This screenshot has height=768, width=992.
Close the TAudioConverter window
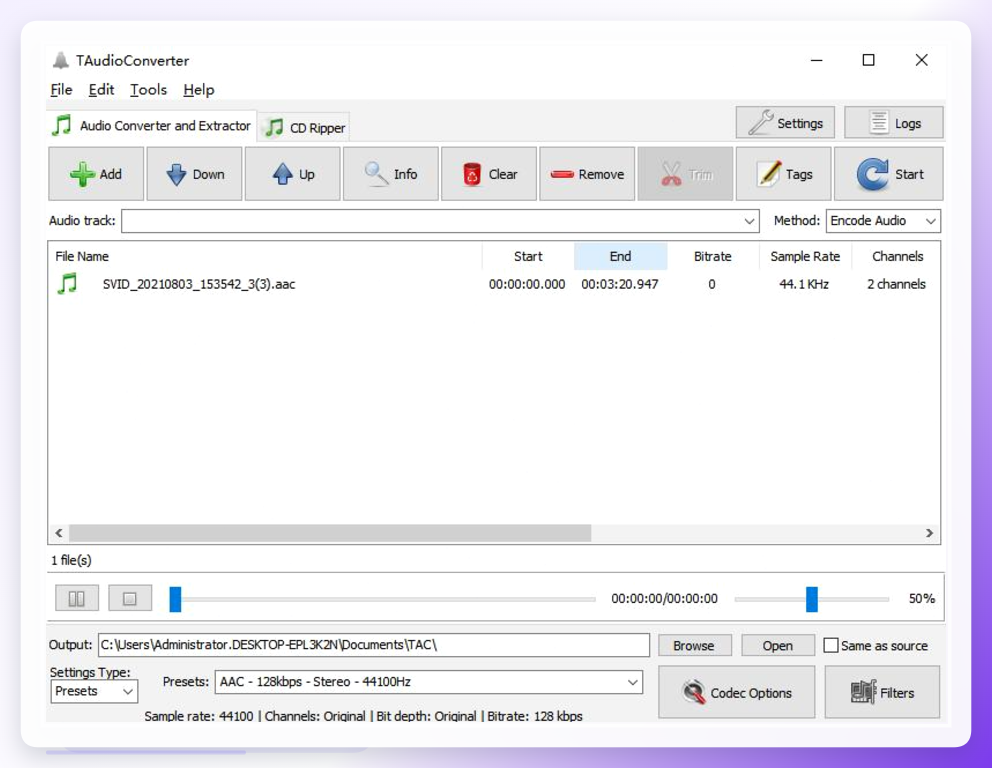point(922,60)
